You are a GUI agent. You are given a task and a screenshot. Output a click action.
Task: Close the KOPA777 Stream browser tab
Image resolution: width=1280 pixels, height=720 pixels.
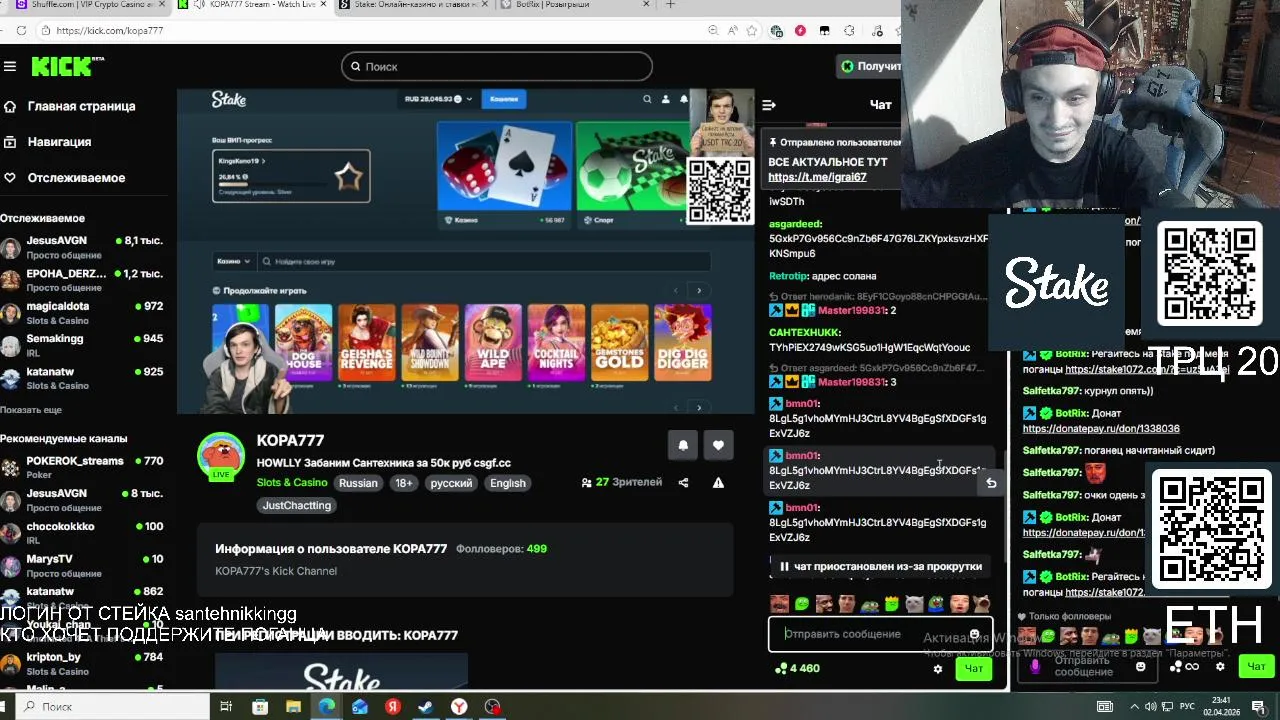click(x=325, y=4)
